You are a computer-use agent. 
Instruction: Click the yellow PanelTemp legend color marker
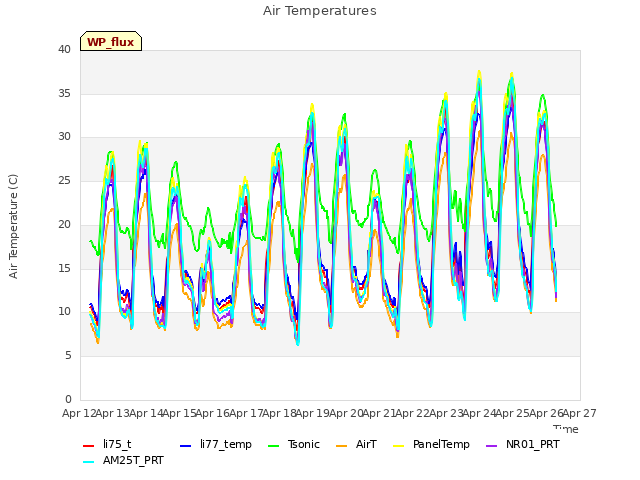[x=398, y=445]
